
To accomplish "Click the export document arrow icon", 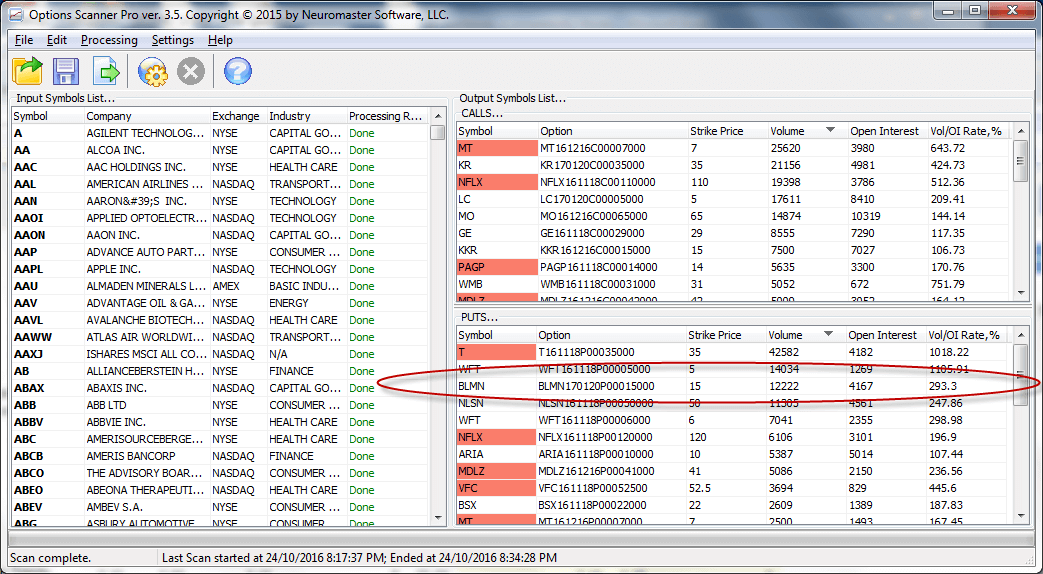I will (106, 71).
